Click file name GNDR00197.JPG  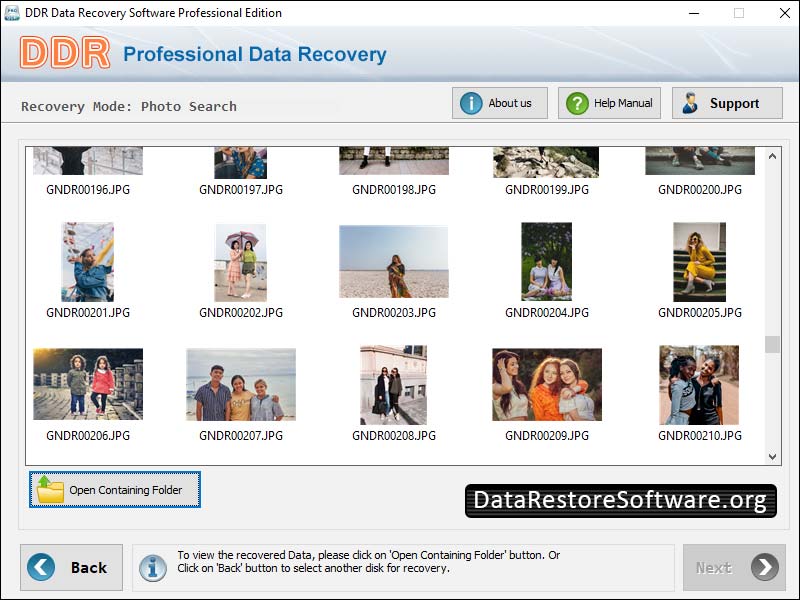point(241,190)
